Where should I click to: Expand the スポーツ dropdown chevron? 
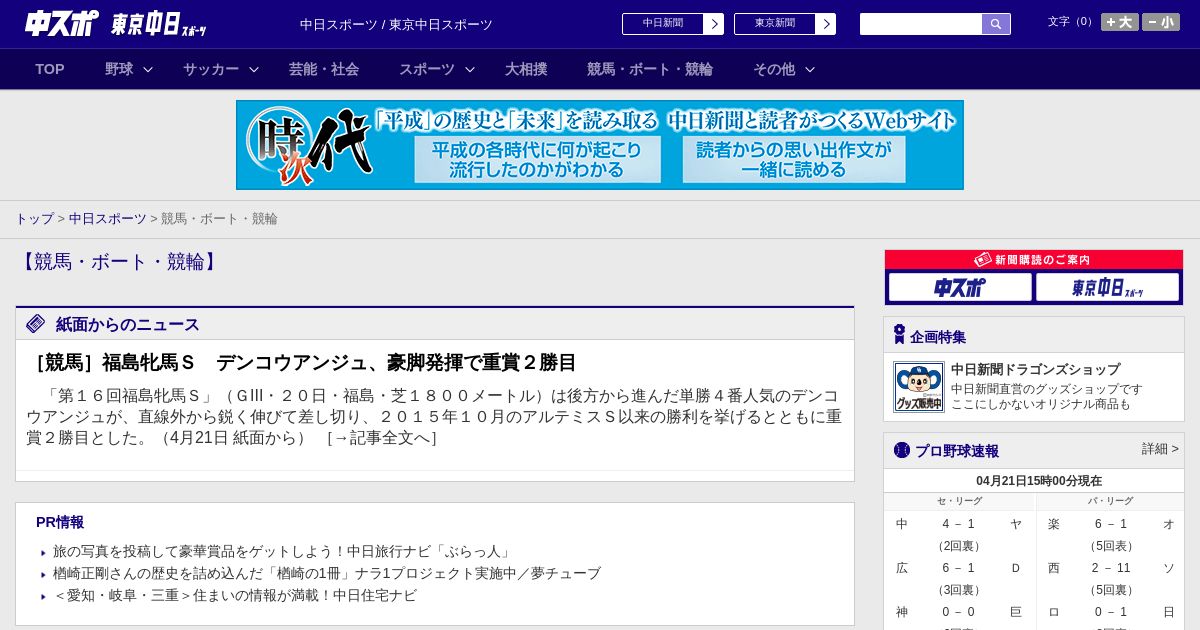[x=470, y=69]
